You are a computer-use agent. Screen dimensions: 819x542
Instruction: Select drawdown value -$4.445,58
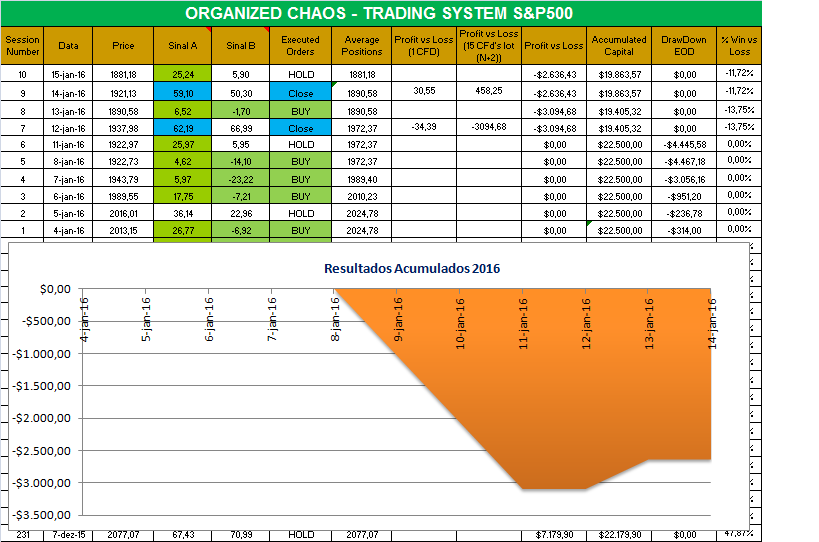[x=684, y=145]
